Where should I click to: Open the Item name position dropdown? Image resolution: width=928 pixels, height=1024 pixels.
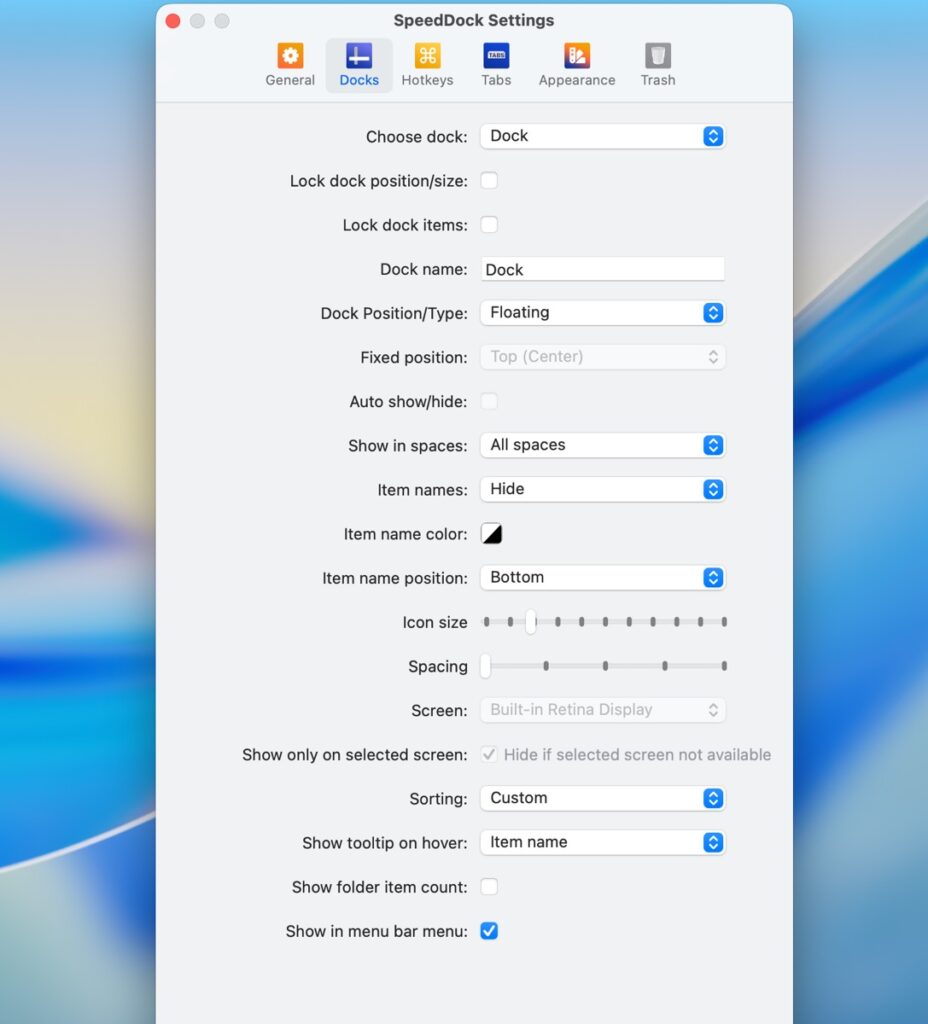click(x=602, y=578)
